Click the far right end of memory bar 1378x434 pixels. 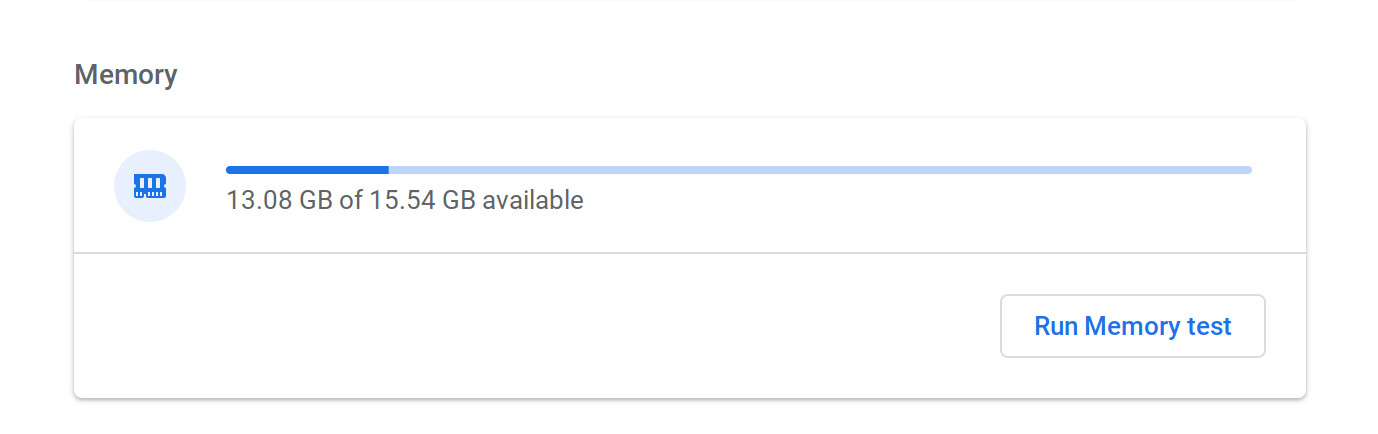tap(1249, 170)
